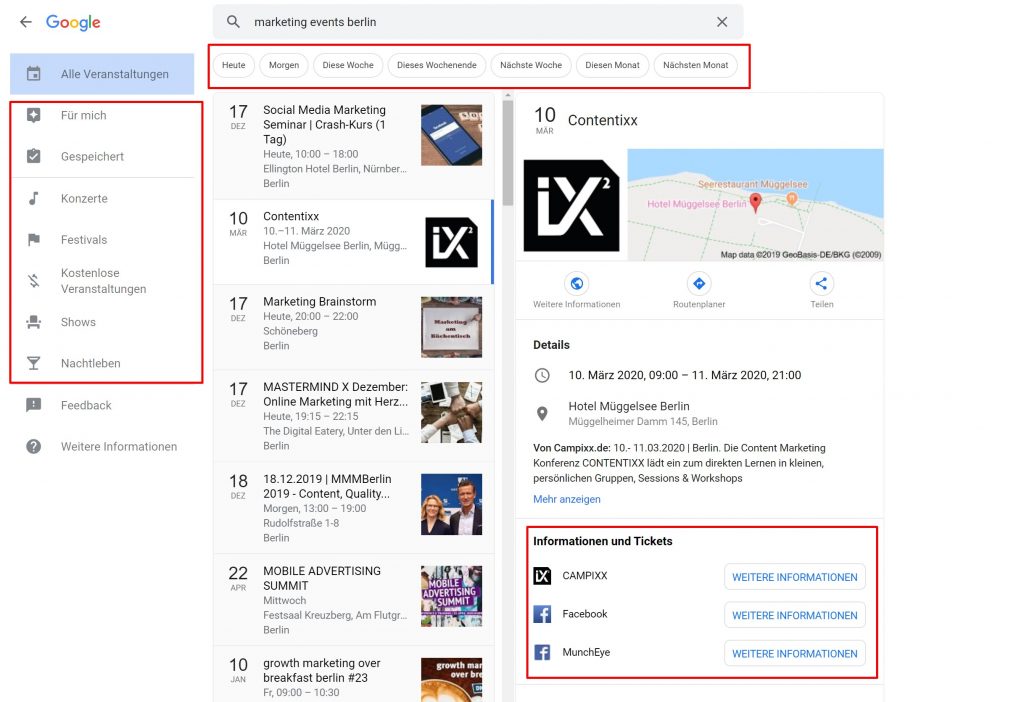Open MASTERMIND X Dezember event
Screen dimensions: 1024x702
pyautogui.click(x=353, y=416)
